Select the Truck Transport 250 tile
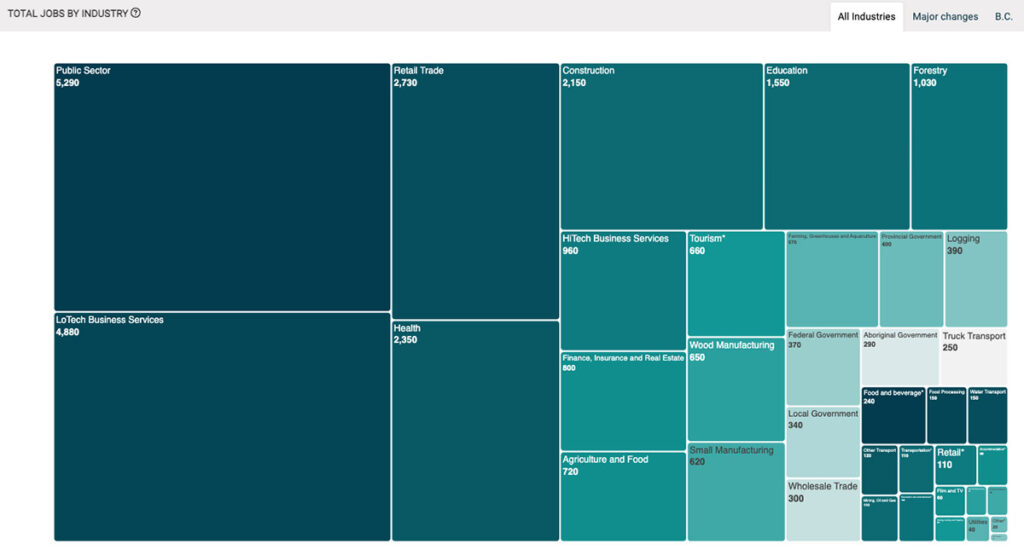 [x=974, y=357]
